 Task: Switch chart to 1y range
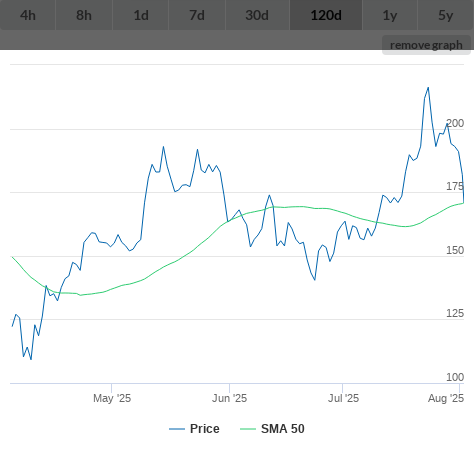[x=390, y=15]
